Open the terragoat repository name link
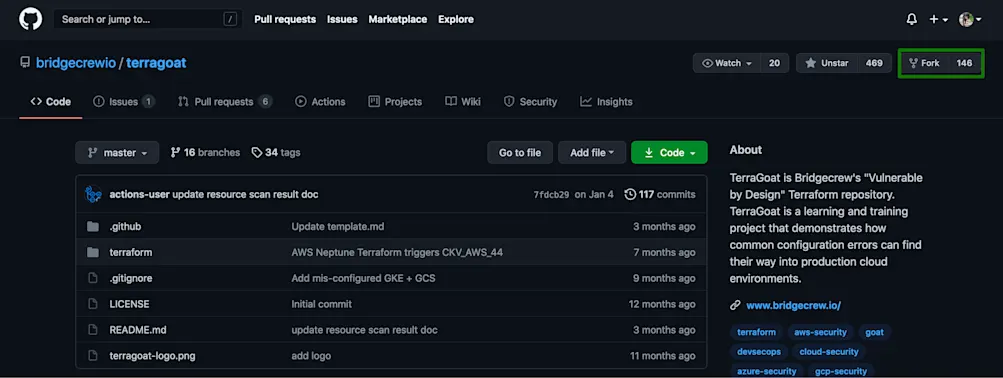Viewport: 1003px width, 378px height. click(156, 63)
